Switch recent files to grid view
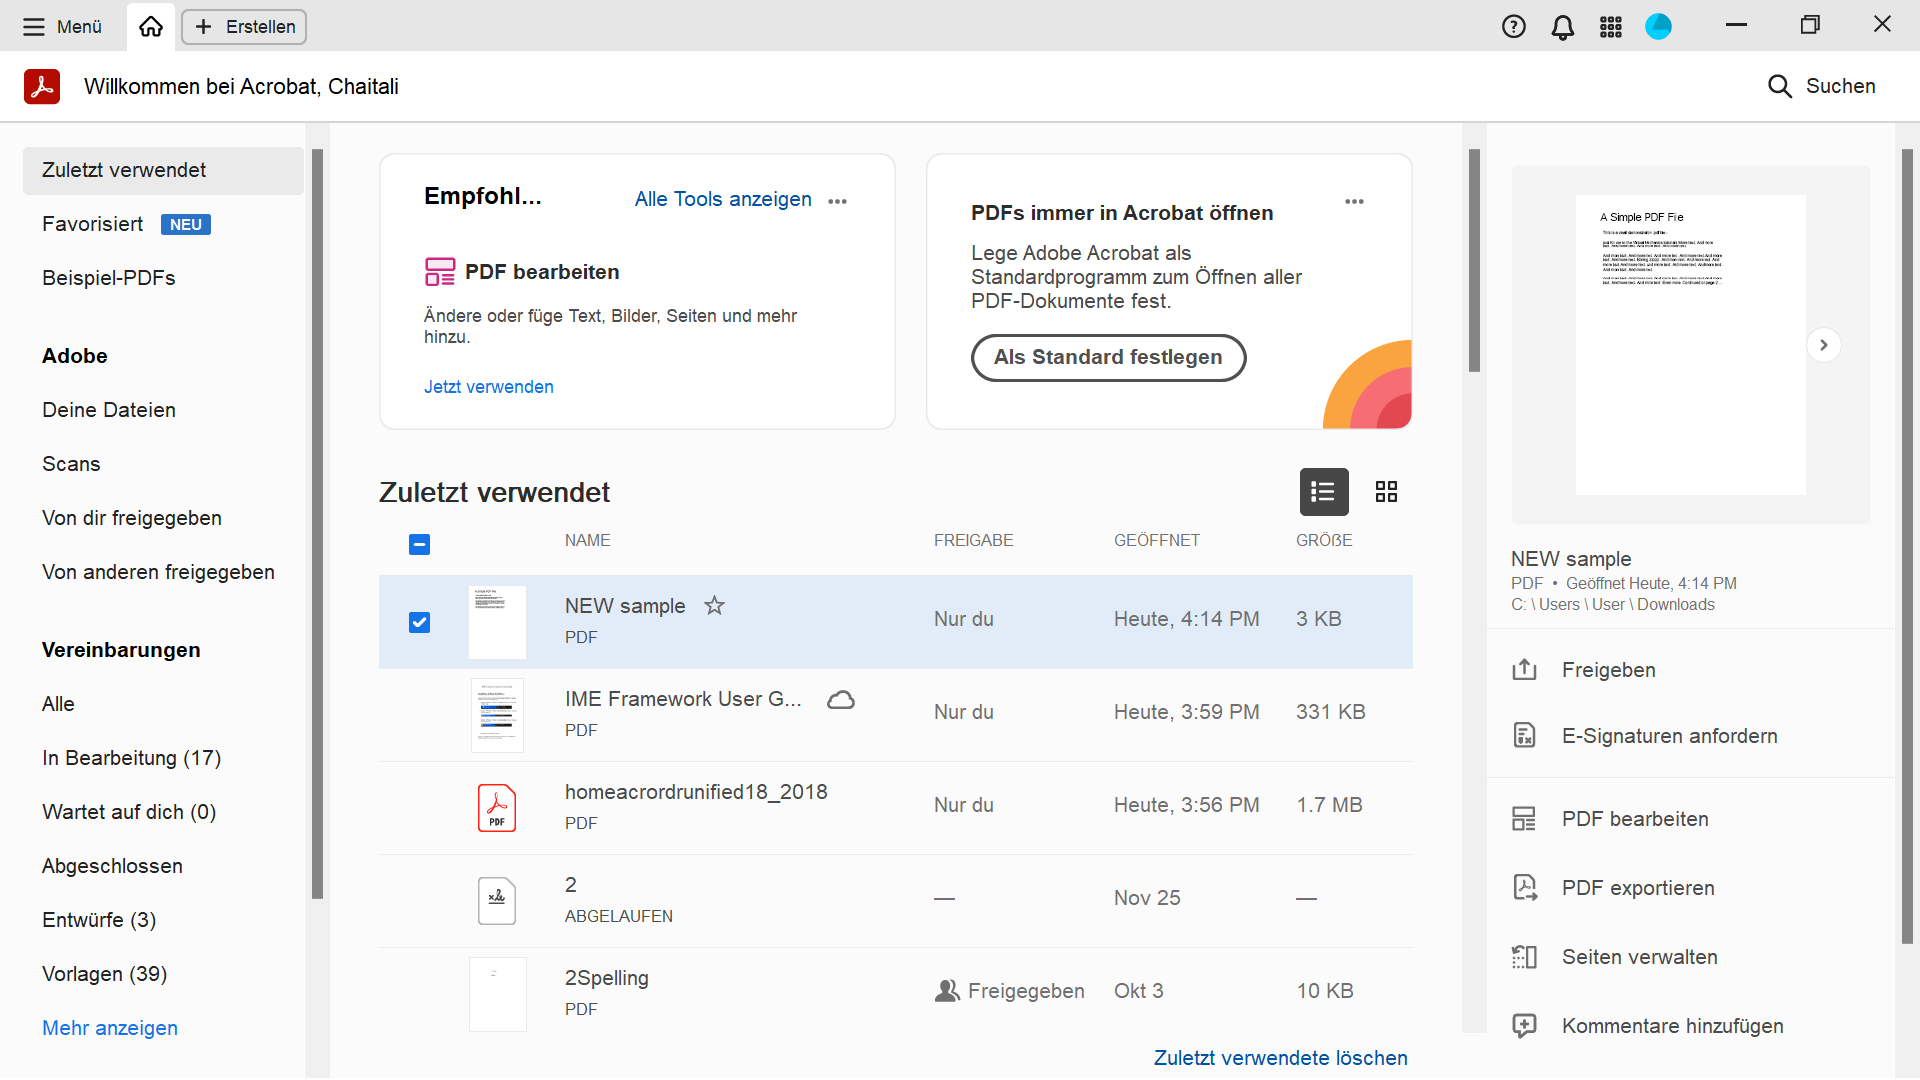The width and height of the screenshot is (1920, 1080). point(1387,491)
